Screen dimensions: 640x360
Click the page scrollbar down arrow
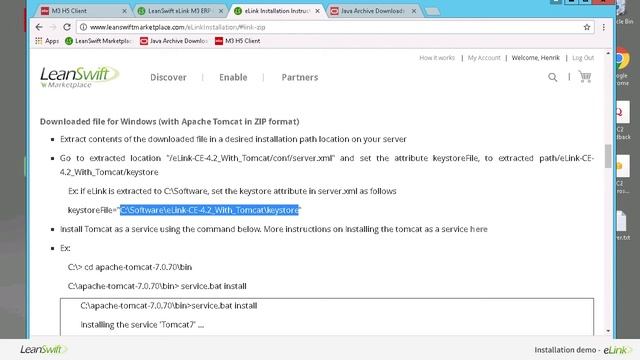(608, 331)
